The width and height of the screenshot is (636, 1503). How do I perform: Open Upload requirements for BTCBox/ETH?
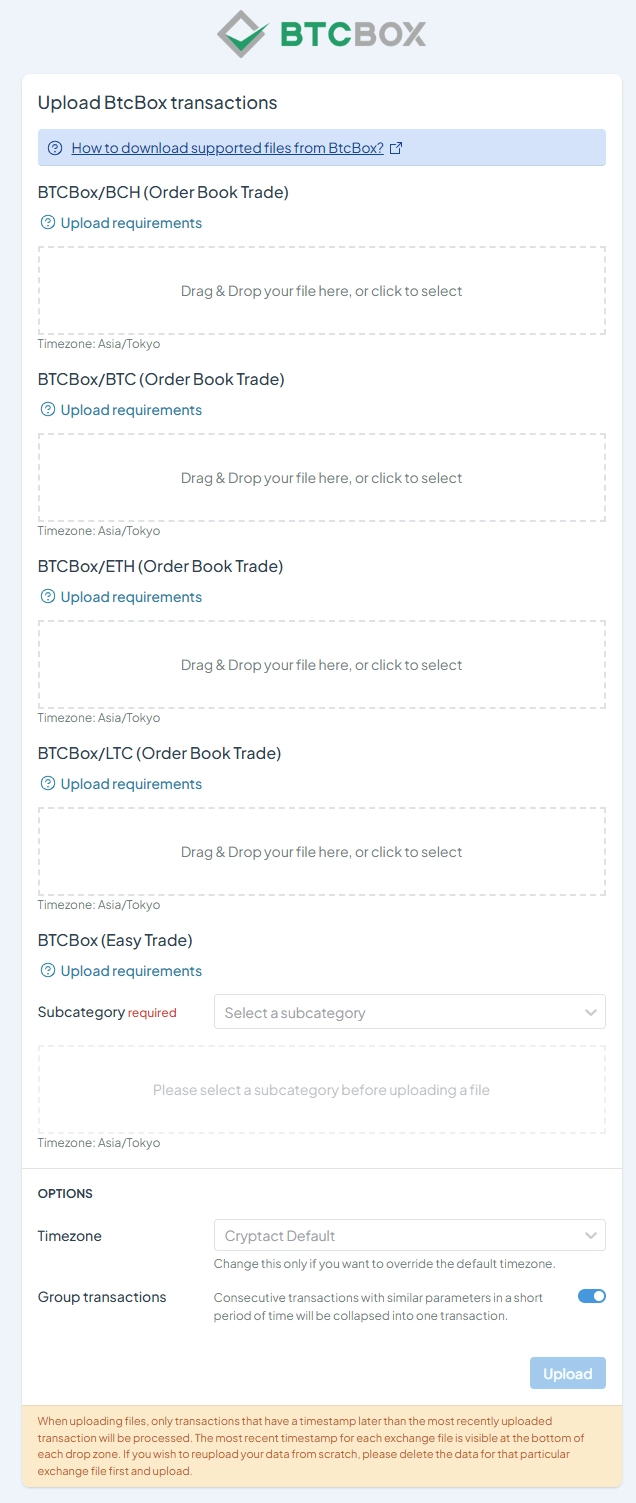(131, 597)
